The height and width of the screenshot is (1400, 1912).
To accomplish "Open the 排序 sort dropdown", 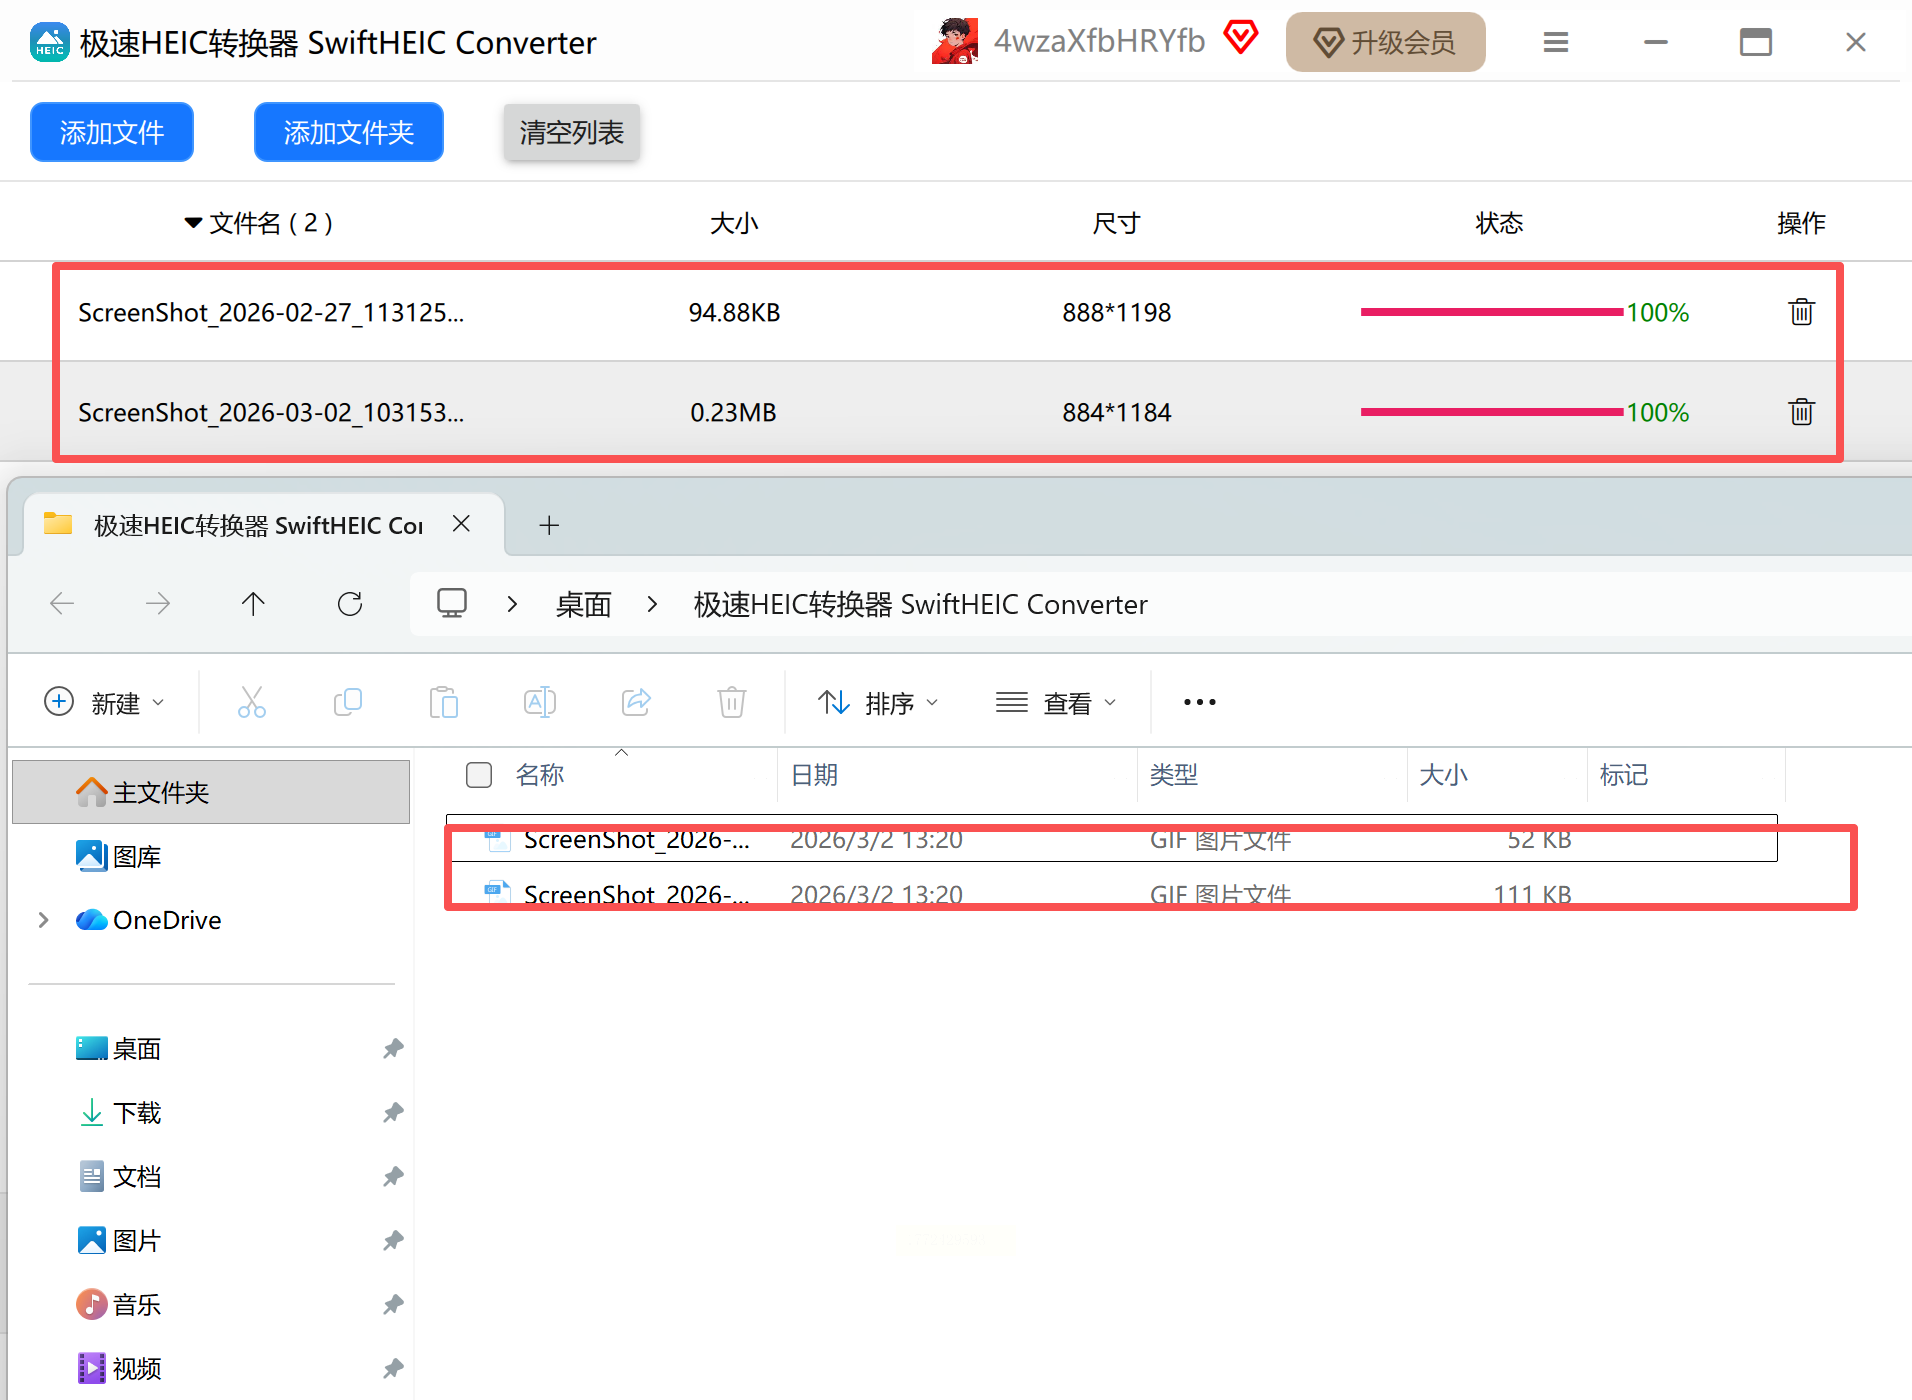I will pos(878,703).
